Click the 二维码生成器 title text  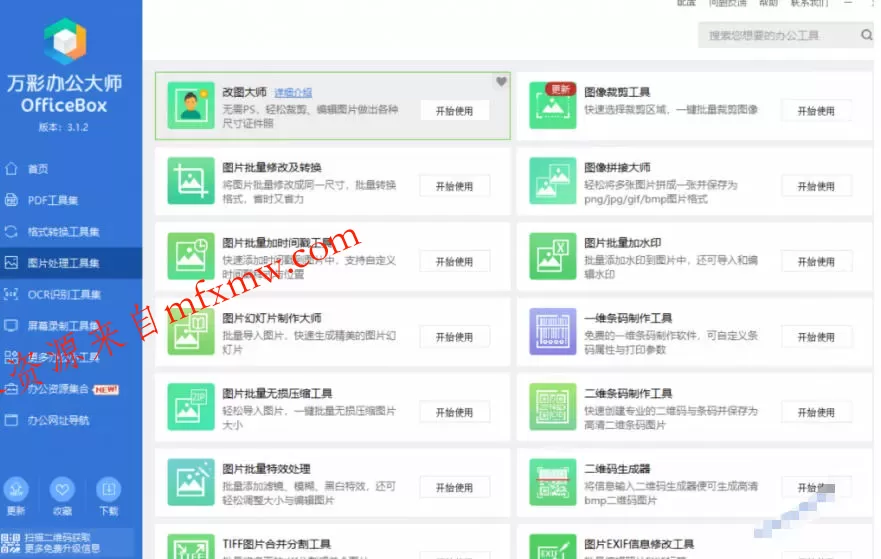click(x=617, y=469)
